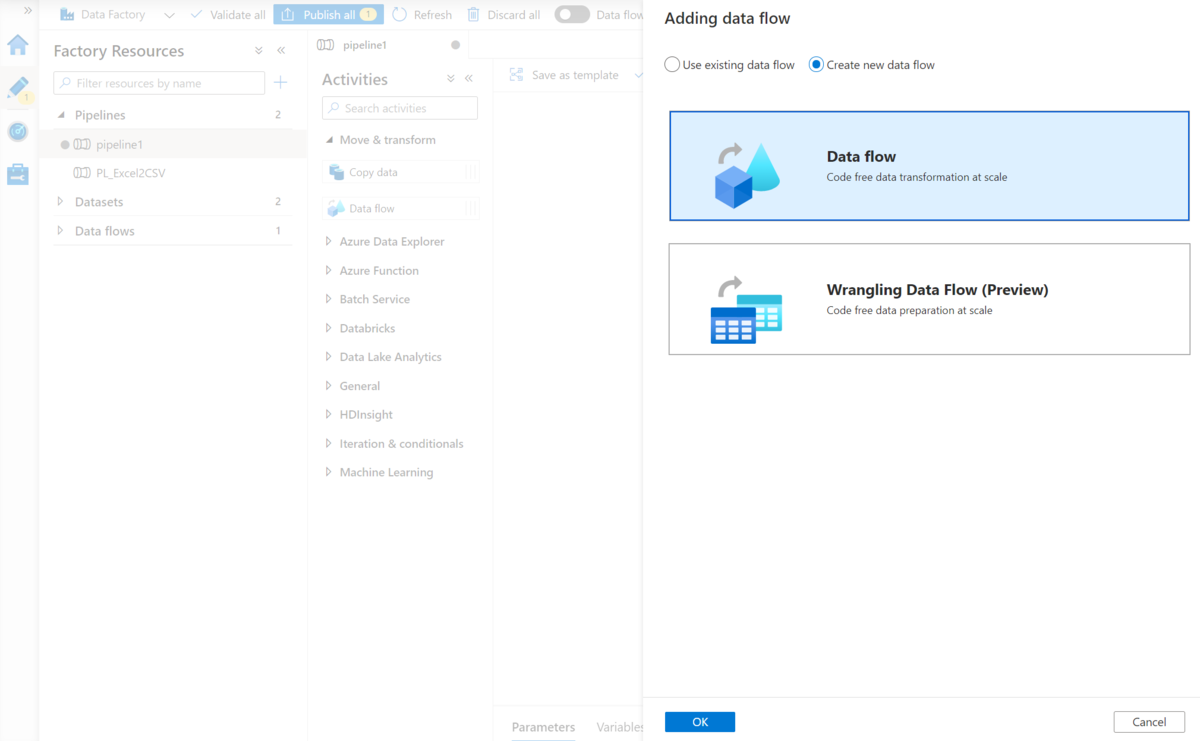Click the Refresh circular arrow icon
1200x741 pixels.
pyautogui.click(x=399, y=15)
